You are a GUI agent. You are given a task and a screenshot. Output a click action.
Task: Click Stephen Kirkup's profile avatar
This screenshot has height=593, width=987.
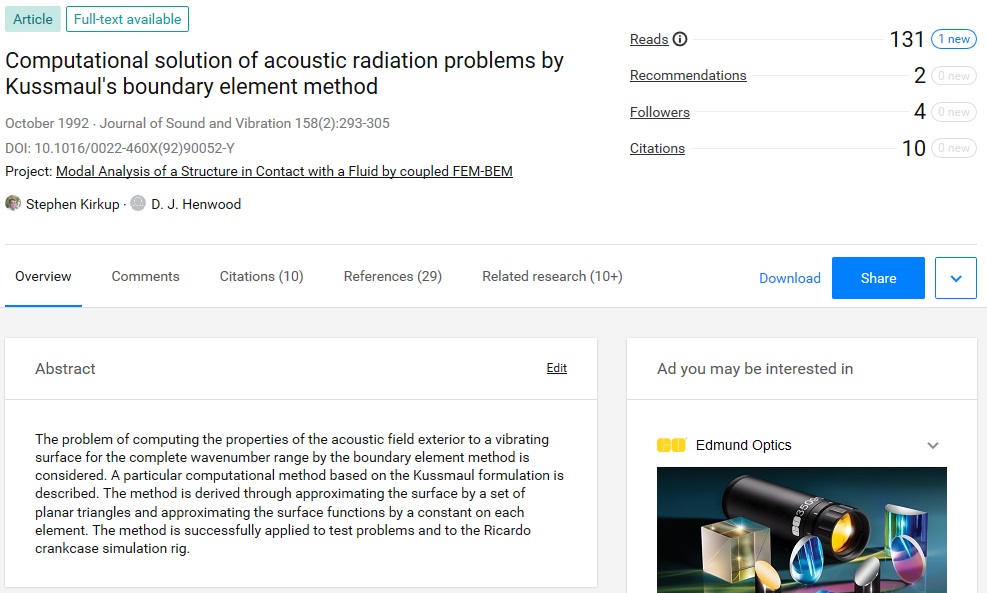tap(13, 203)
